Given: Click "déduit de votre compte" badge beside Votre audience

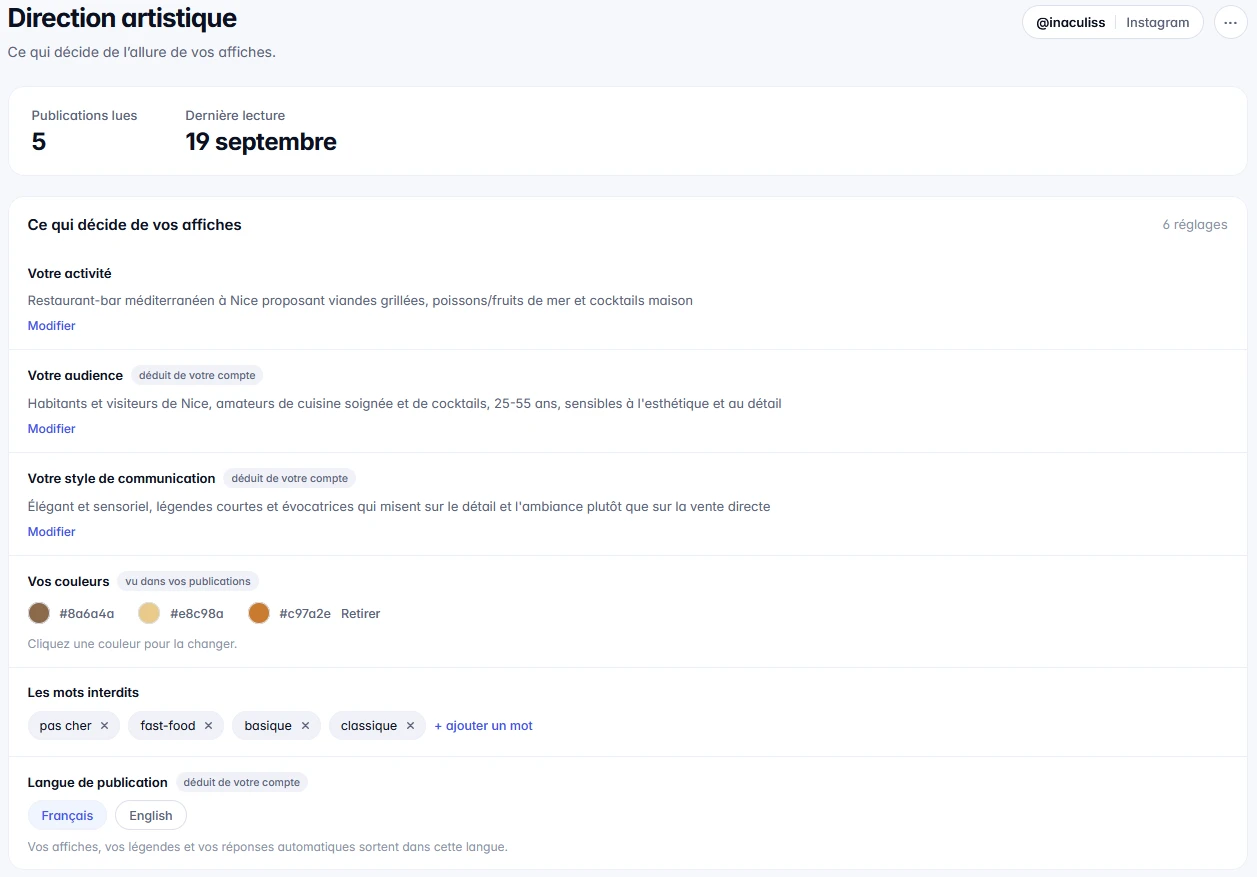Looking at the screenshot, I should tap(197, 376).
